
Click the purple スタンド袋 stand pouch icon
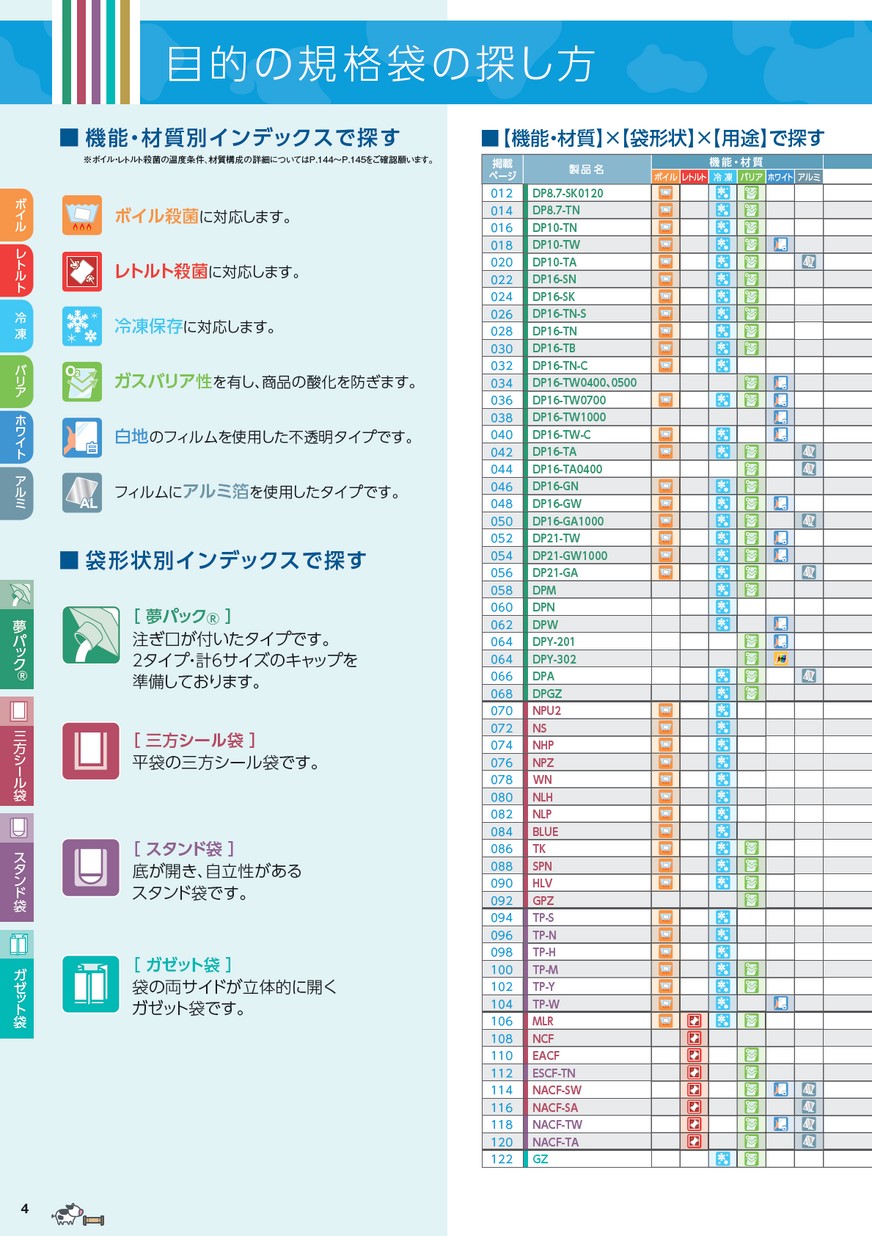coord(91,867)
